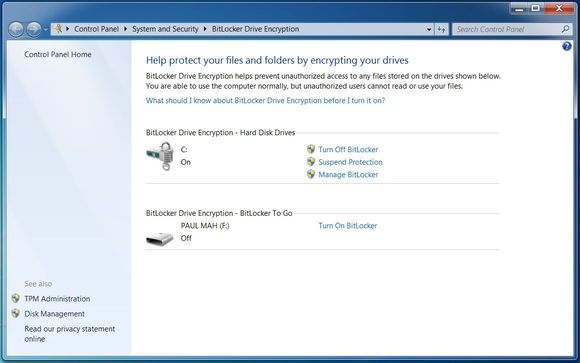
Task: Click the Back navigation arrow button
Action: tap(16, 29)
